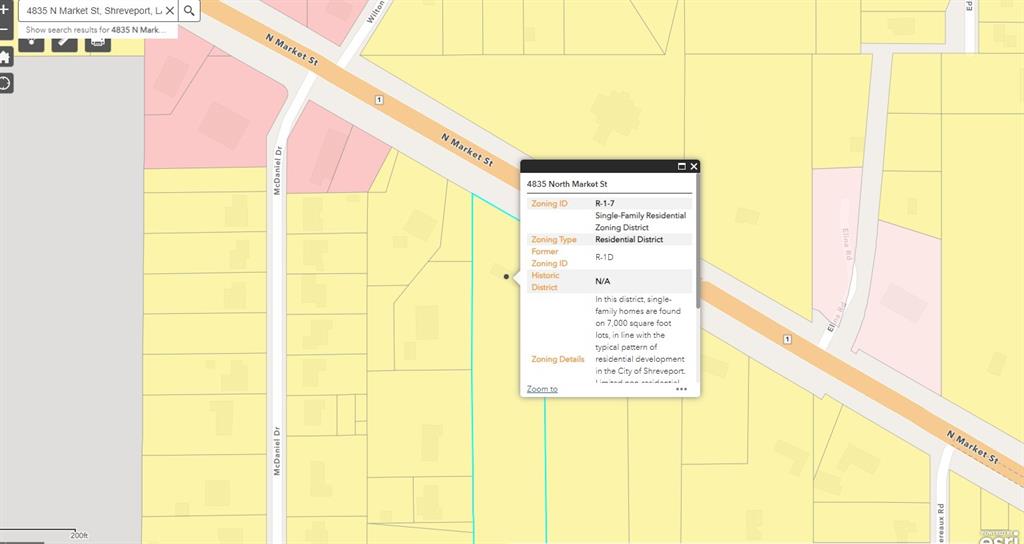
Task: Click the Esri logo in the corner
Action: (x=1000, y=536)
